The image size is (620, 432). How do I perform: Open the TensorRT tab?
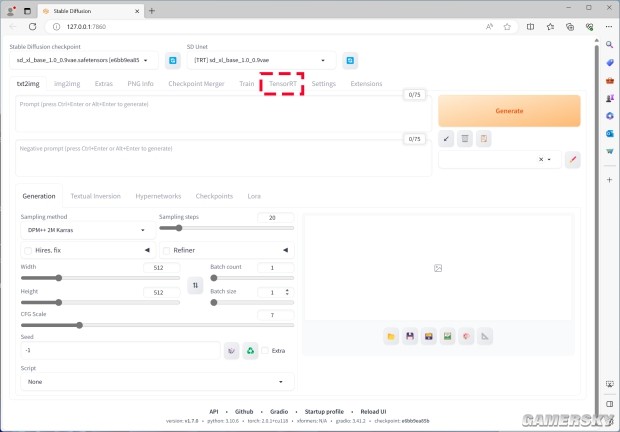283,84
